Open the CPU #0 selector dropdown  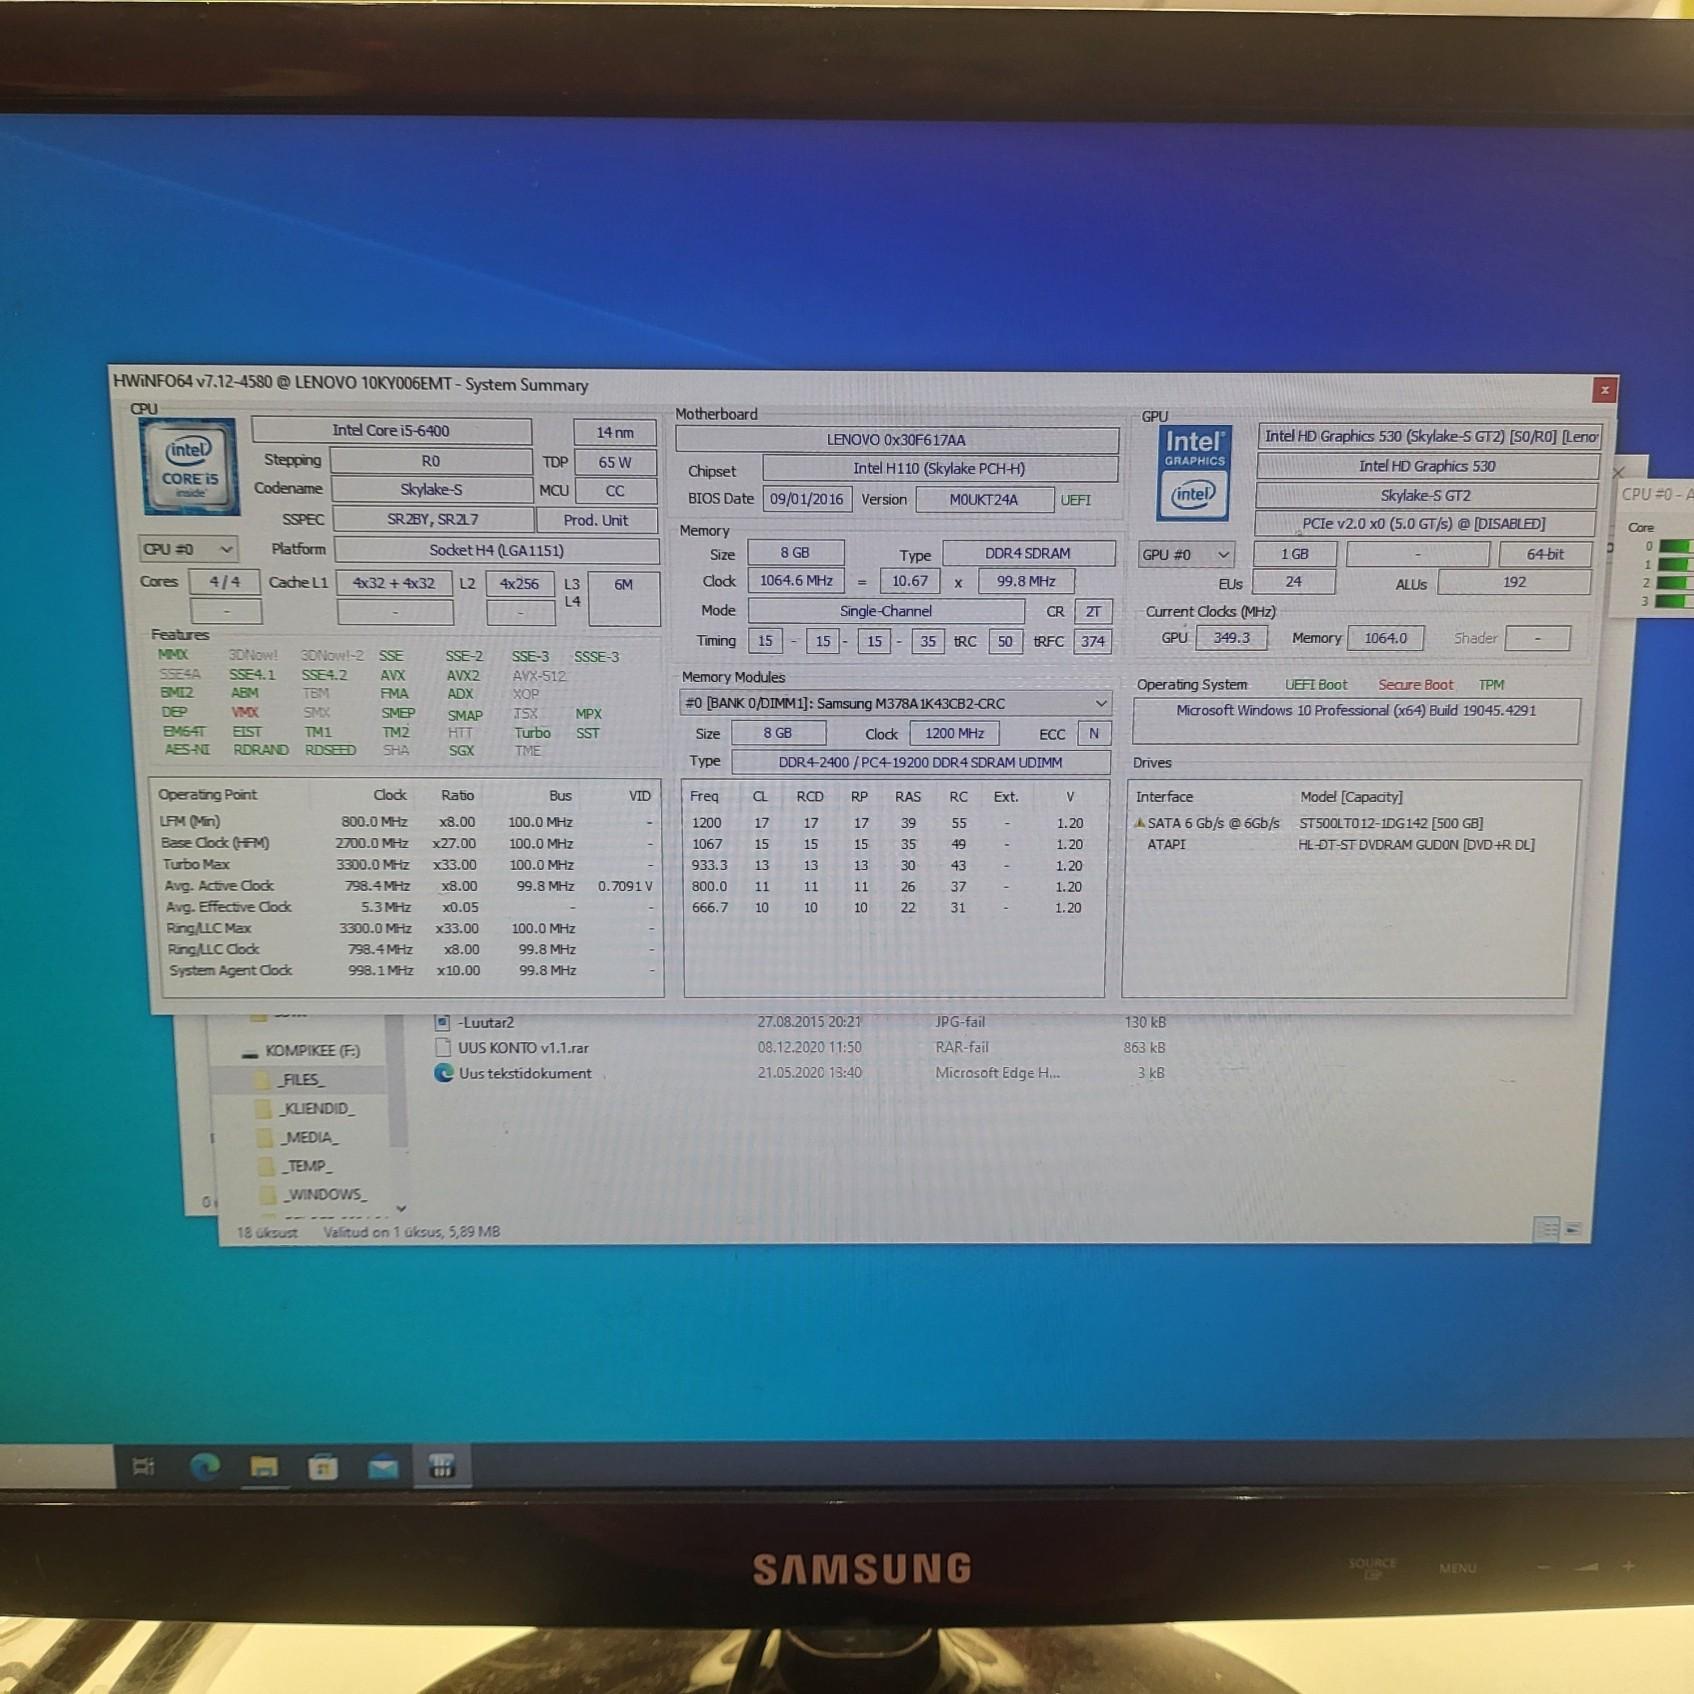tap(188, 549)
